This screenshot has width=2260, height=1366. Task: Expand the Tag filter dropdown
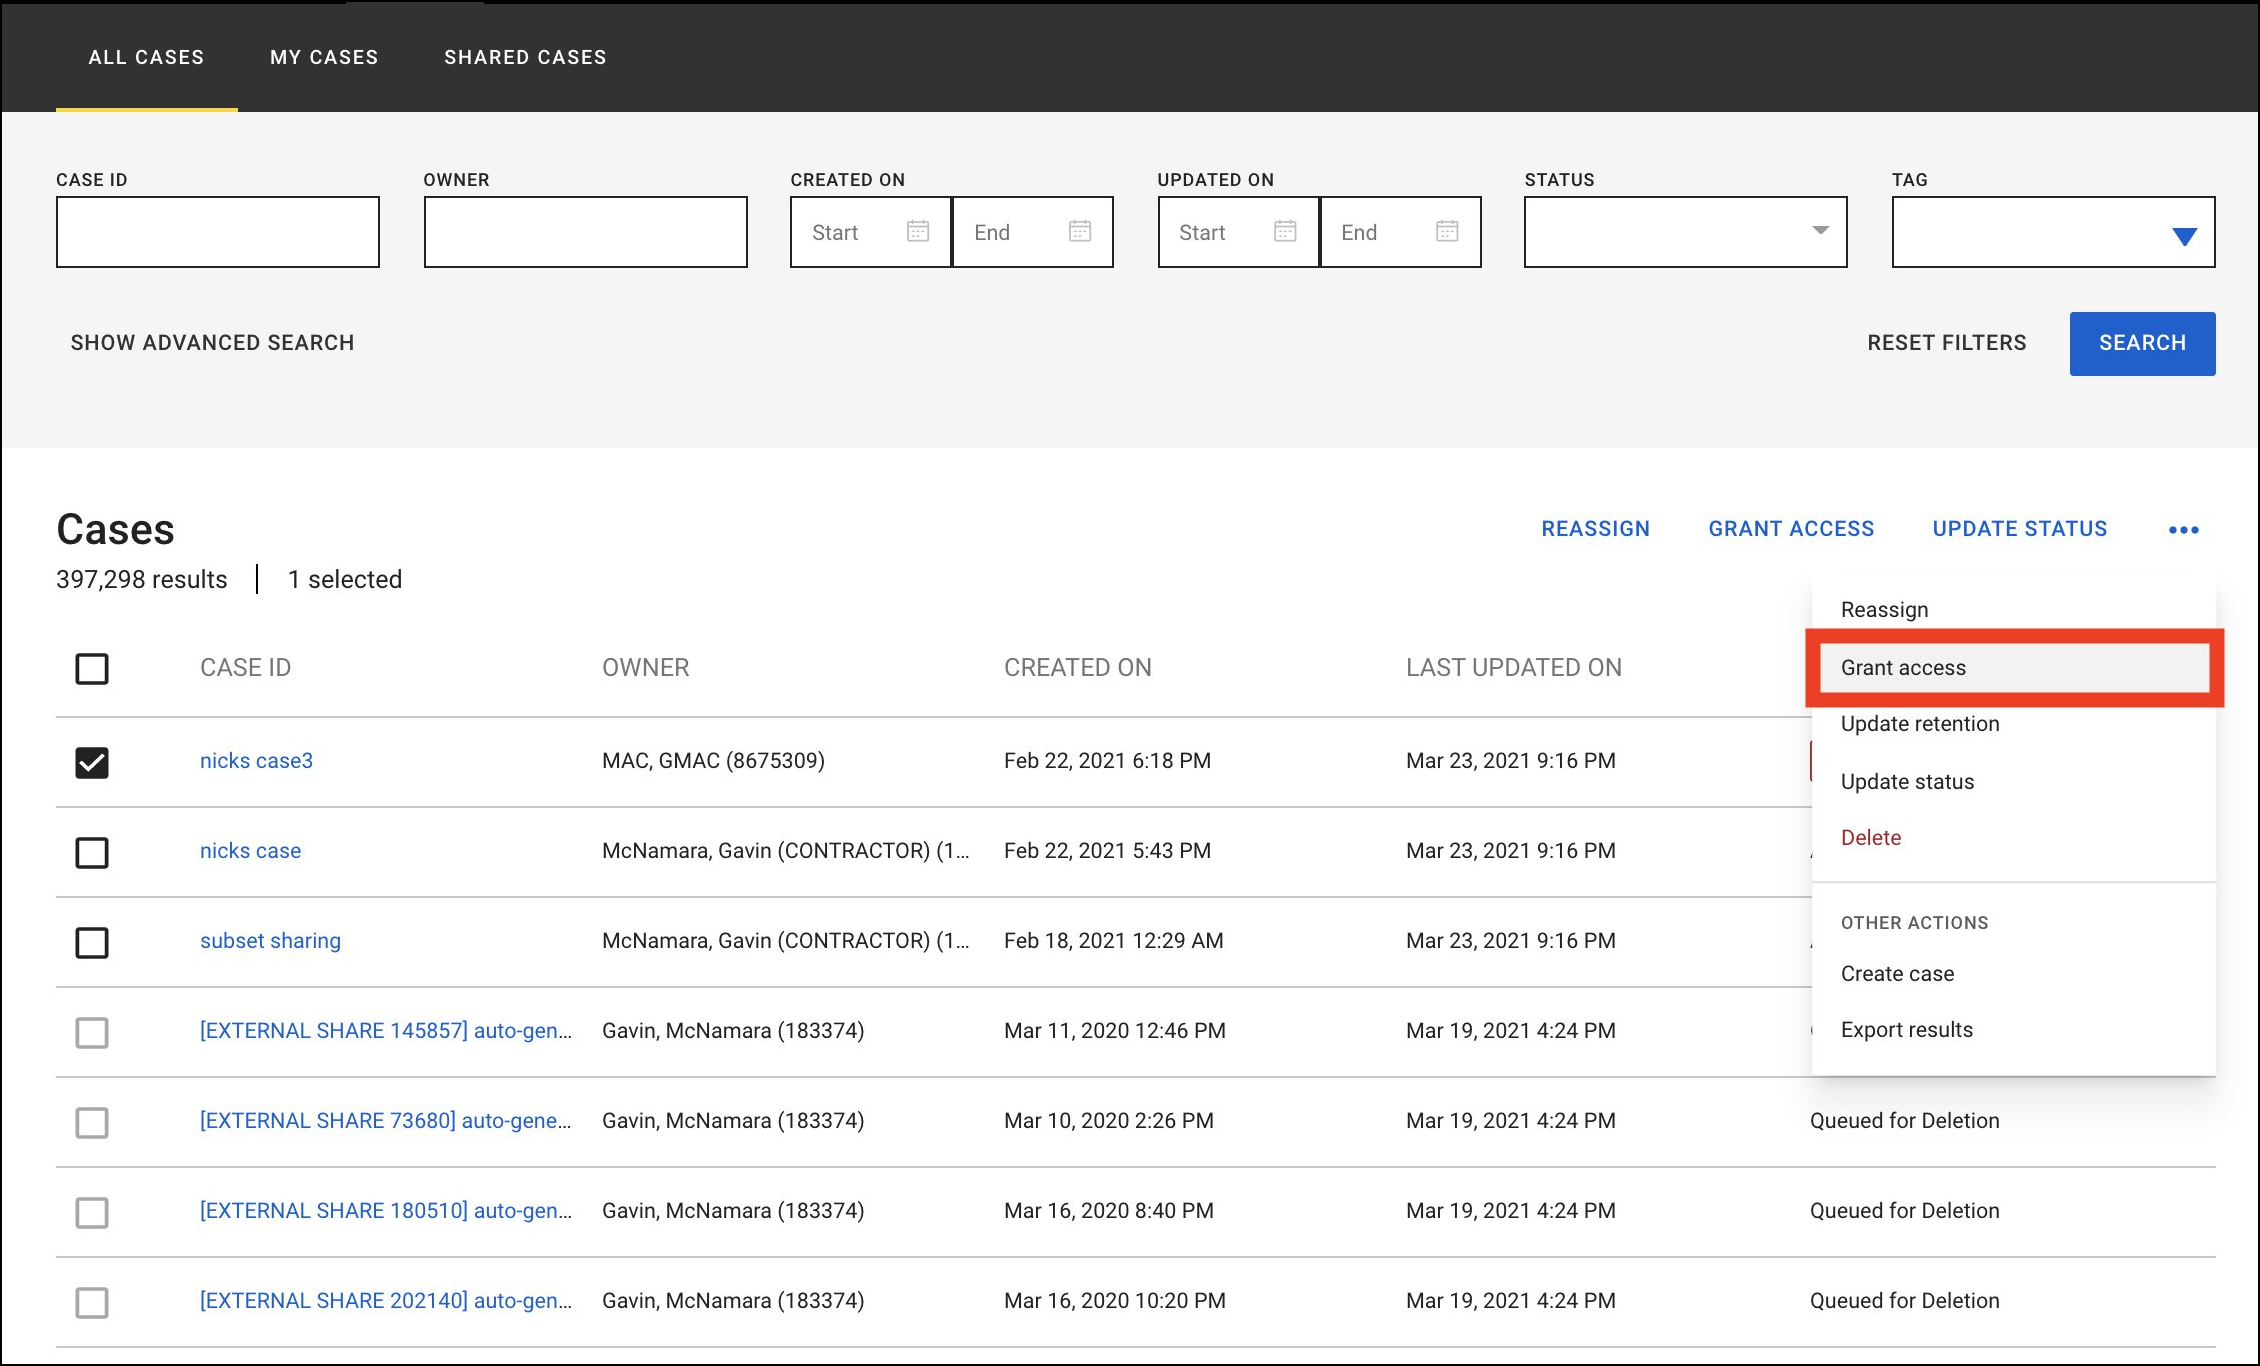2052,231
